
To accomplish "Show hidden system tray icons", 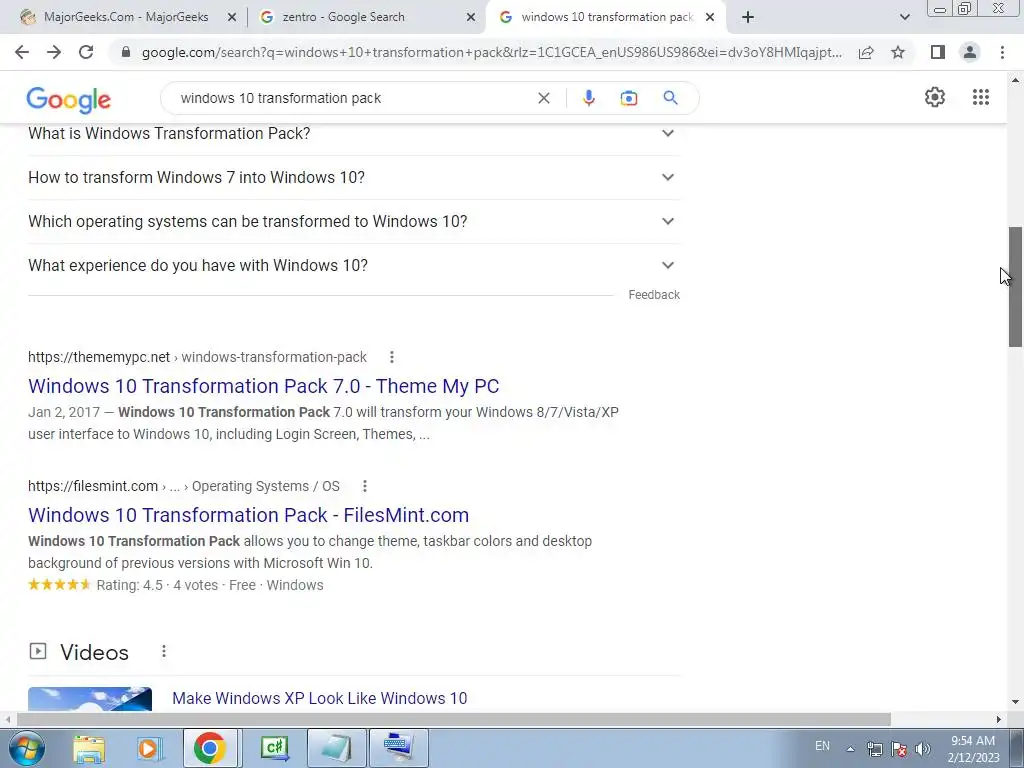I will pos(850,749).
